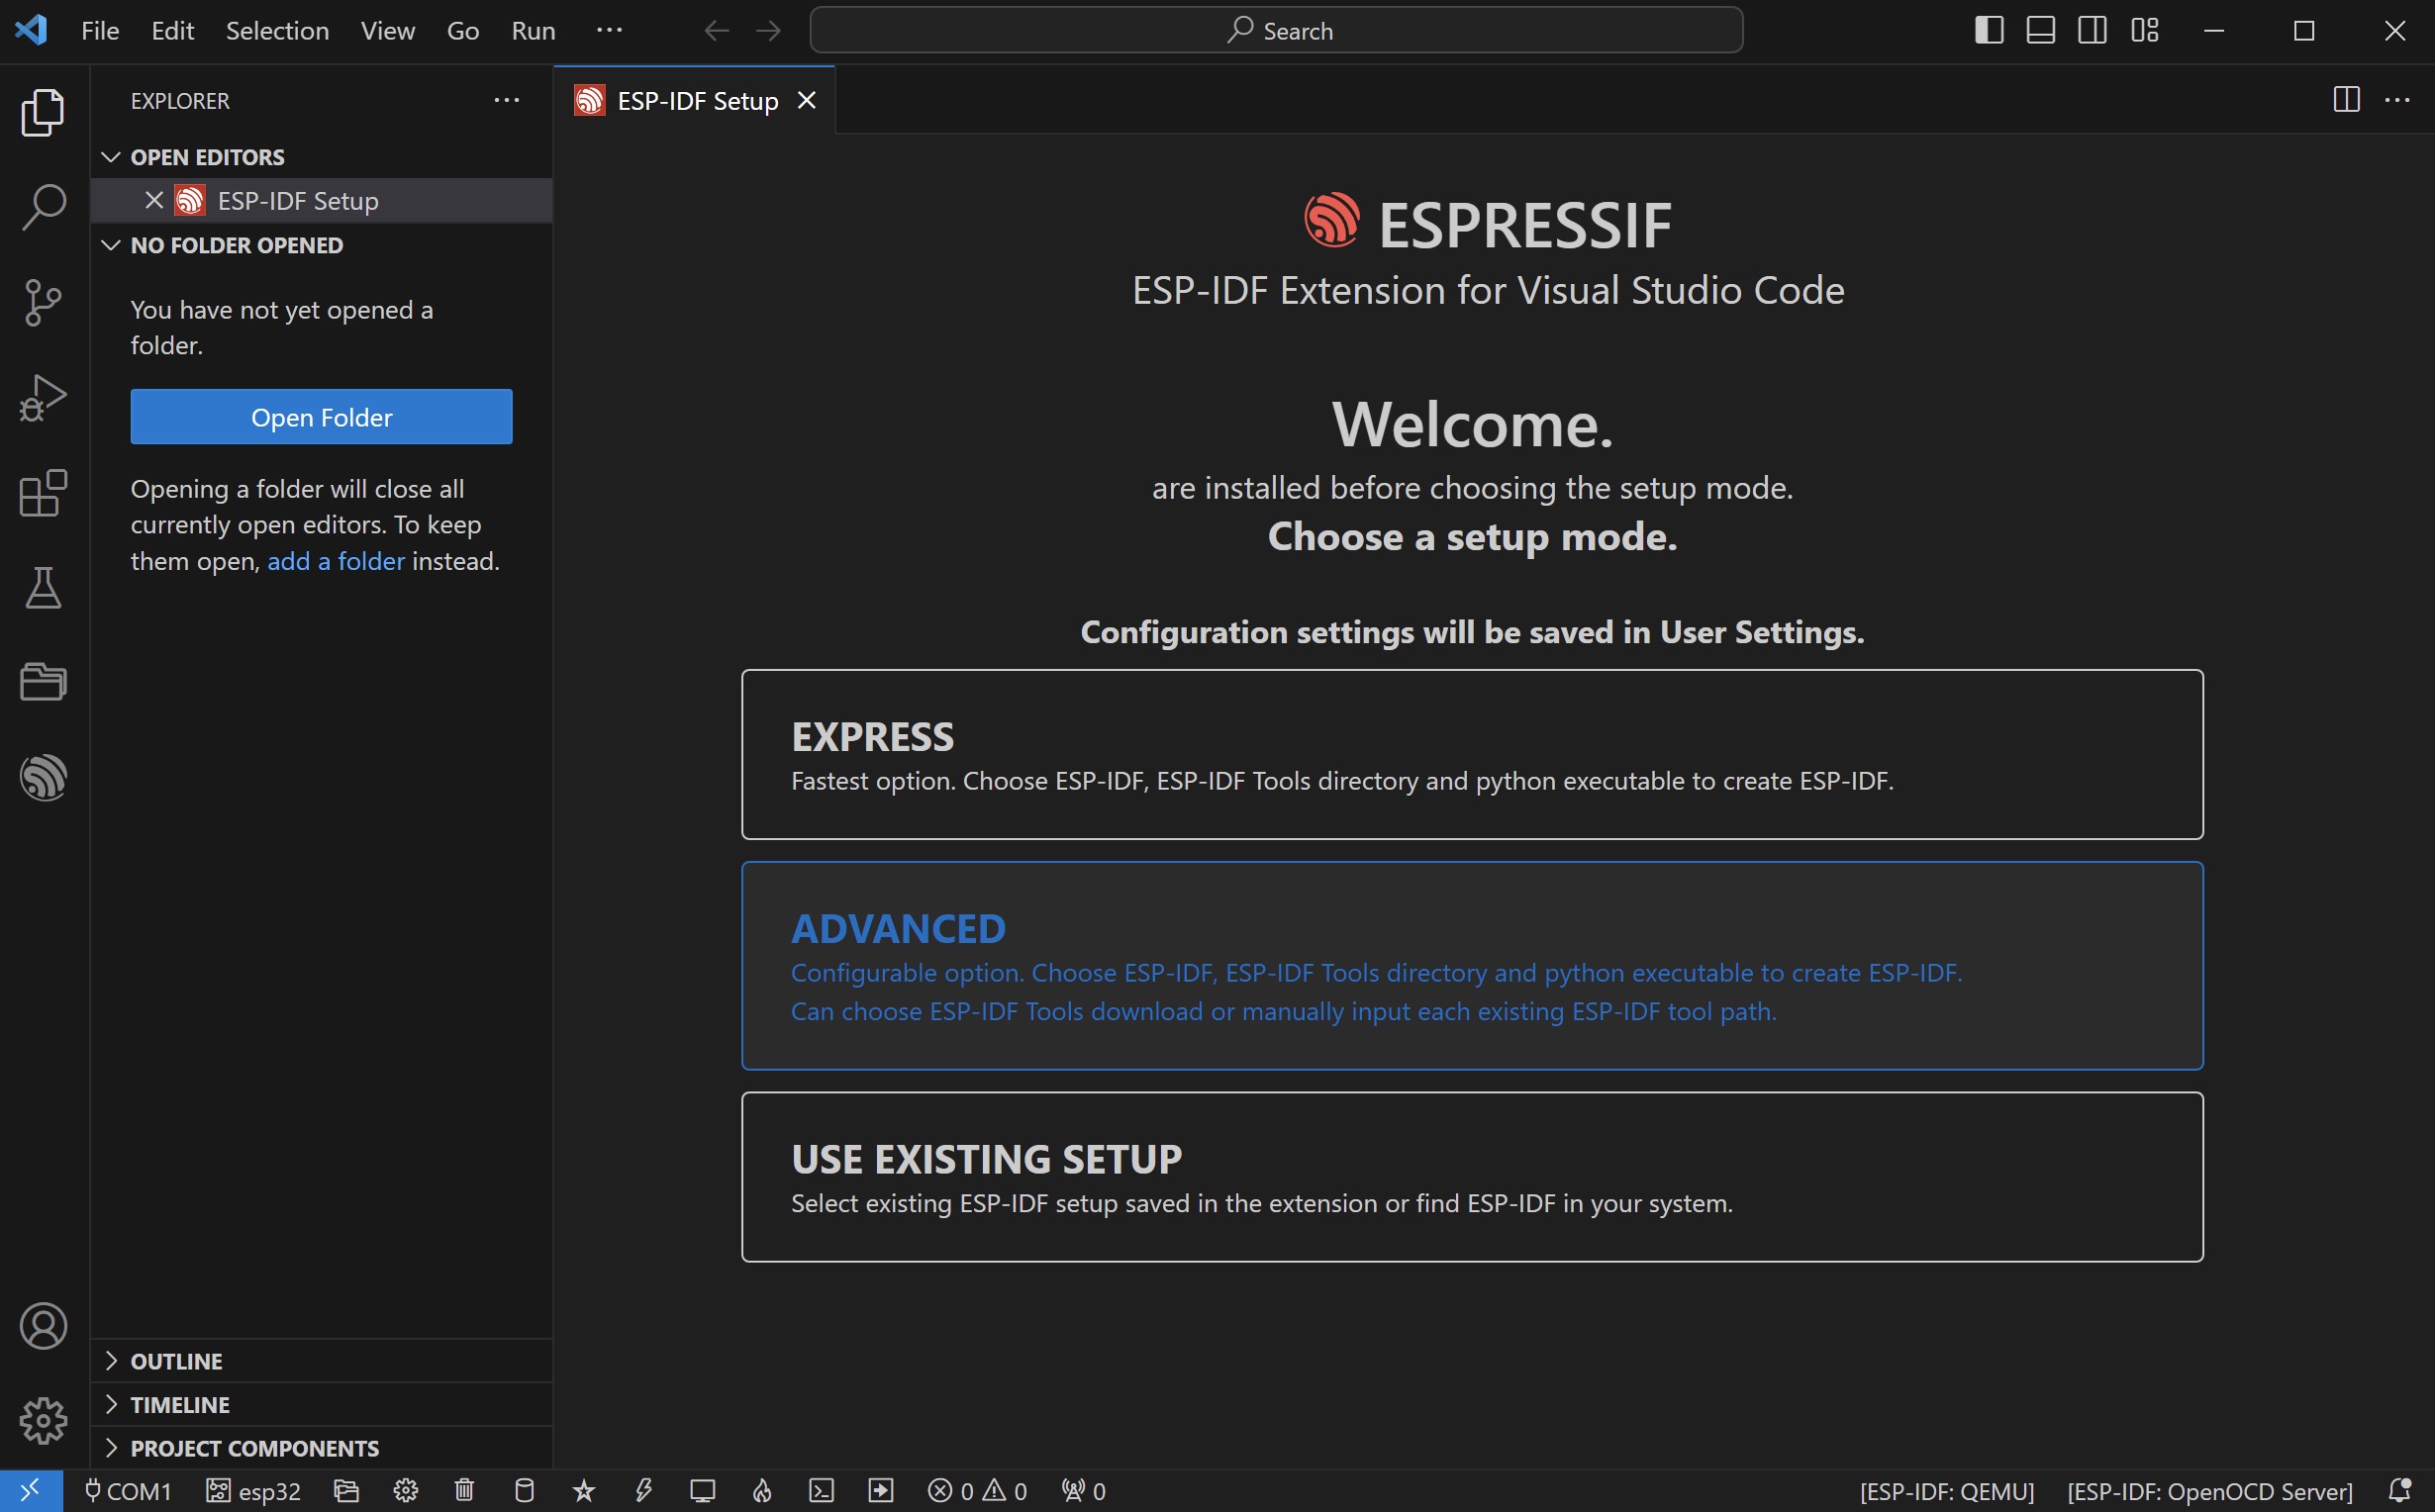Choose the EXPRESS setup mode

[x=1472, y=754]
